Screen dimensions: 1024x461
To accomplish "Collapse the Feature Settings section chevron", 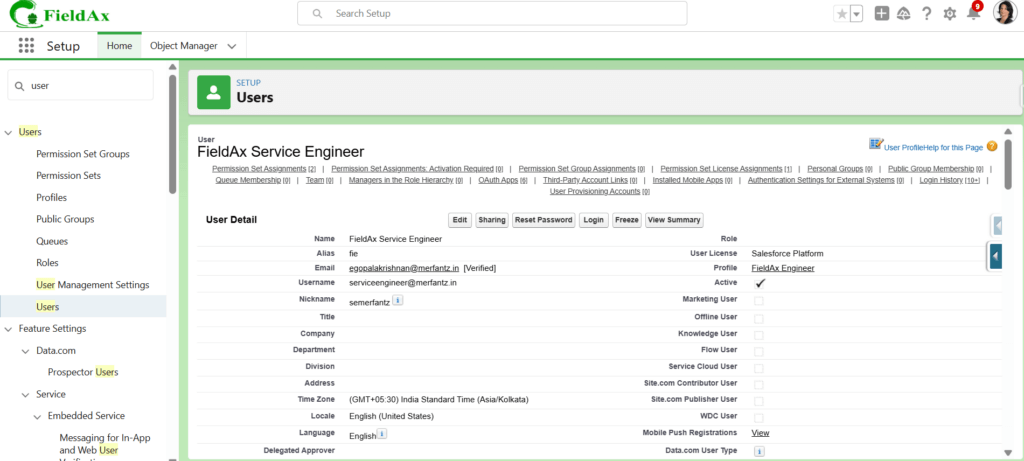I will [8, 329].
